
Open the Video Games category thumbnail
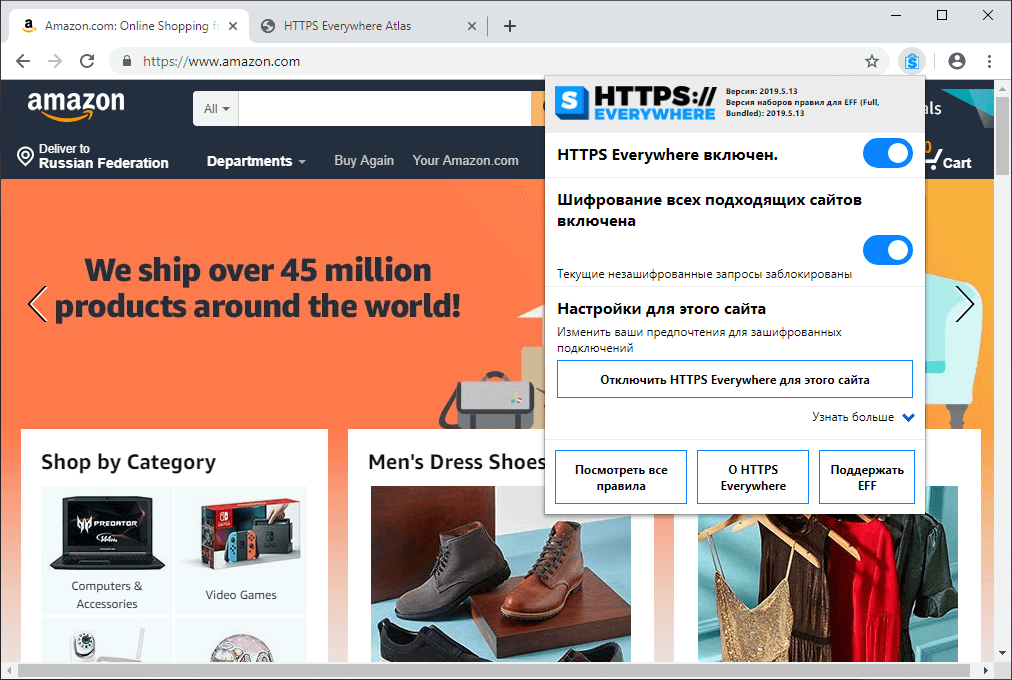tap(241, 550)
